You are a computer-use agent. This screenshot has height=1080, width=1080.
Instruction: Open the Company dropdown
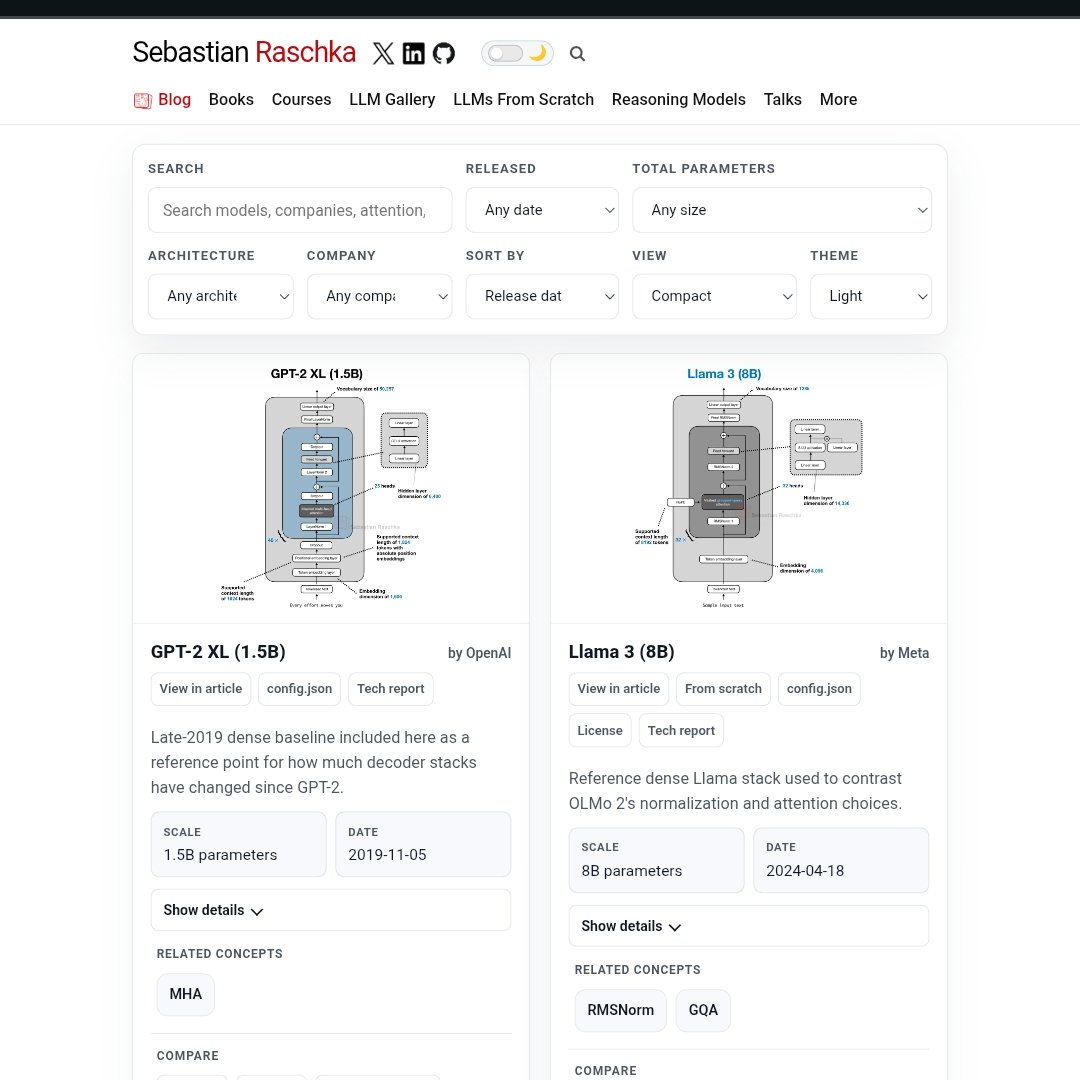[380, 296]
